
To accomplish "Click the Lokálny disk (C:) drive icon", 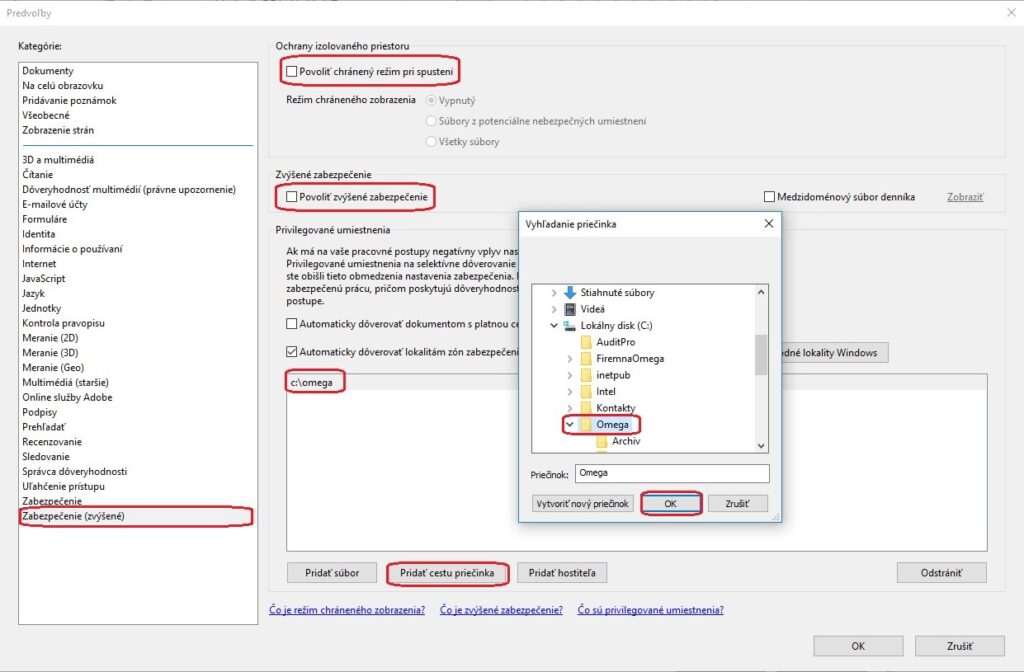I will [x=570, y=326].
